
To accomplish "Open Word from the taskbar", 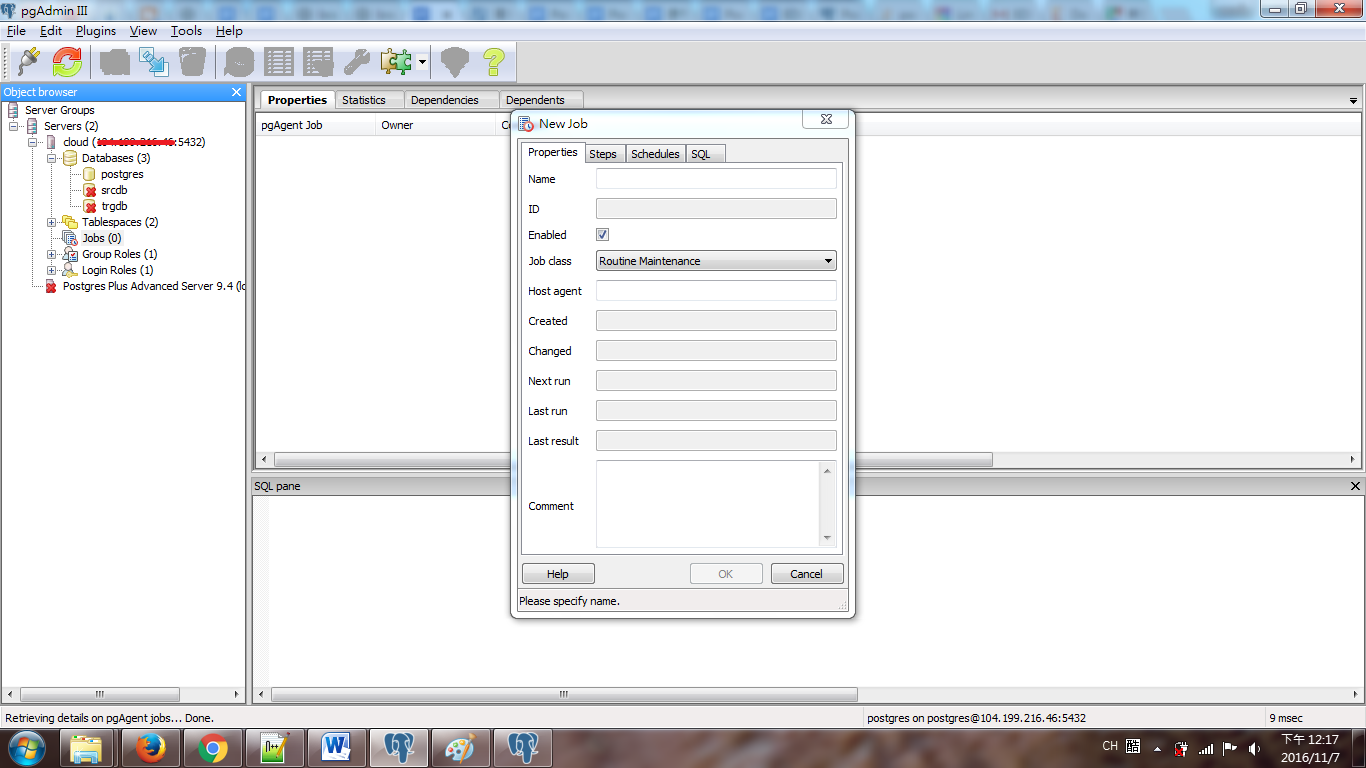I will [336, 748].
